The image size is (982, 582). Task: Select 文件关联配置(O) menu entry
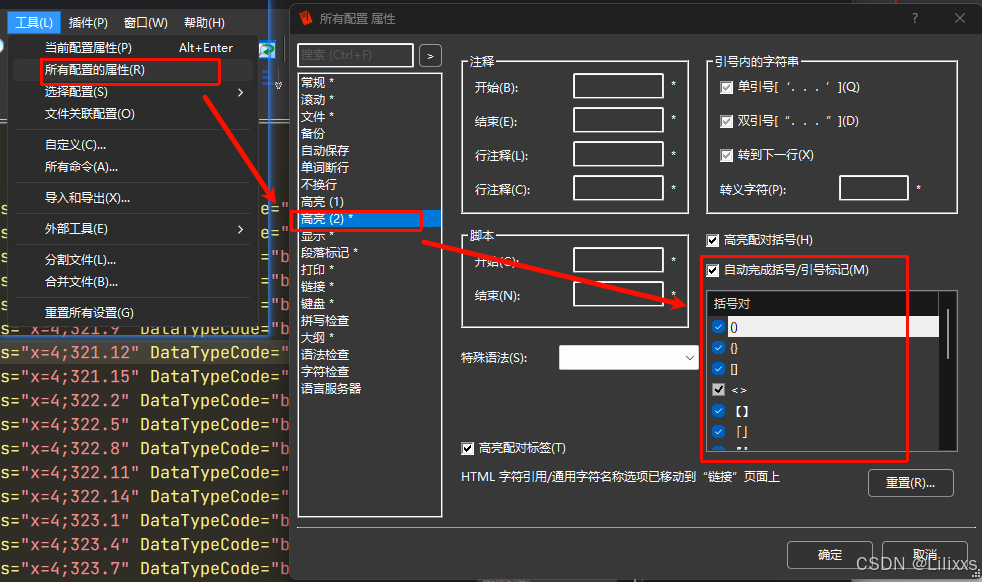tap(133, 114)
